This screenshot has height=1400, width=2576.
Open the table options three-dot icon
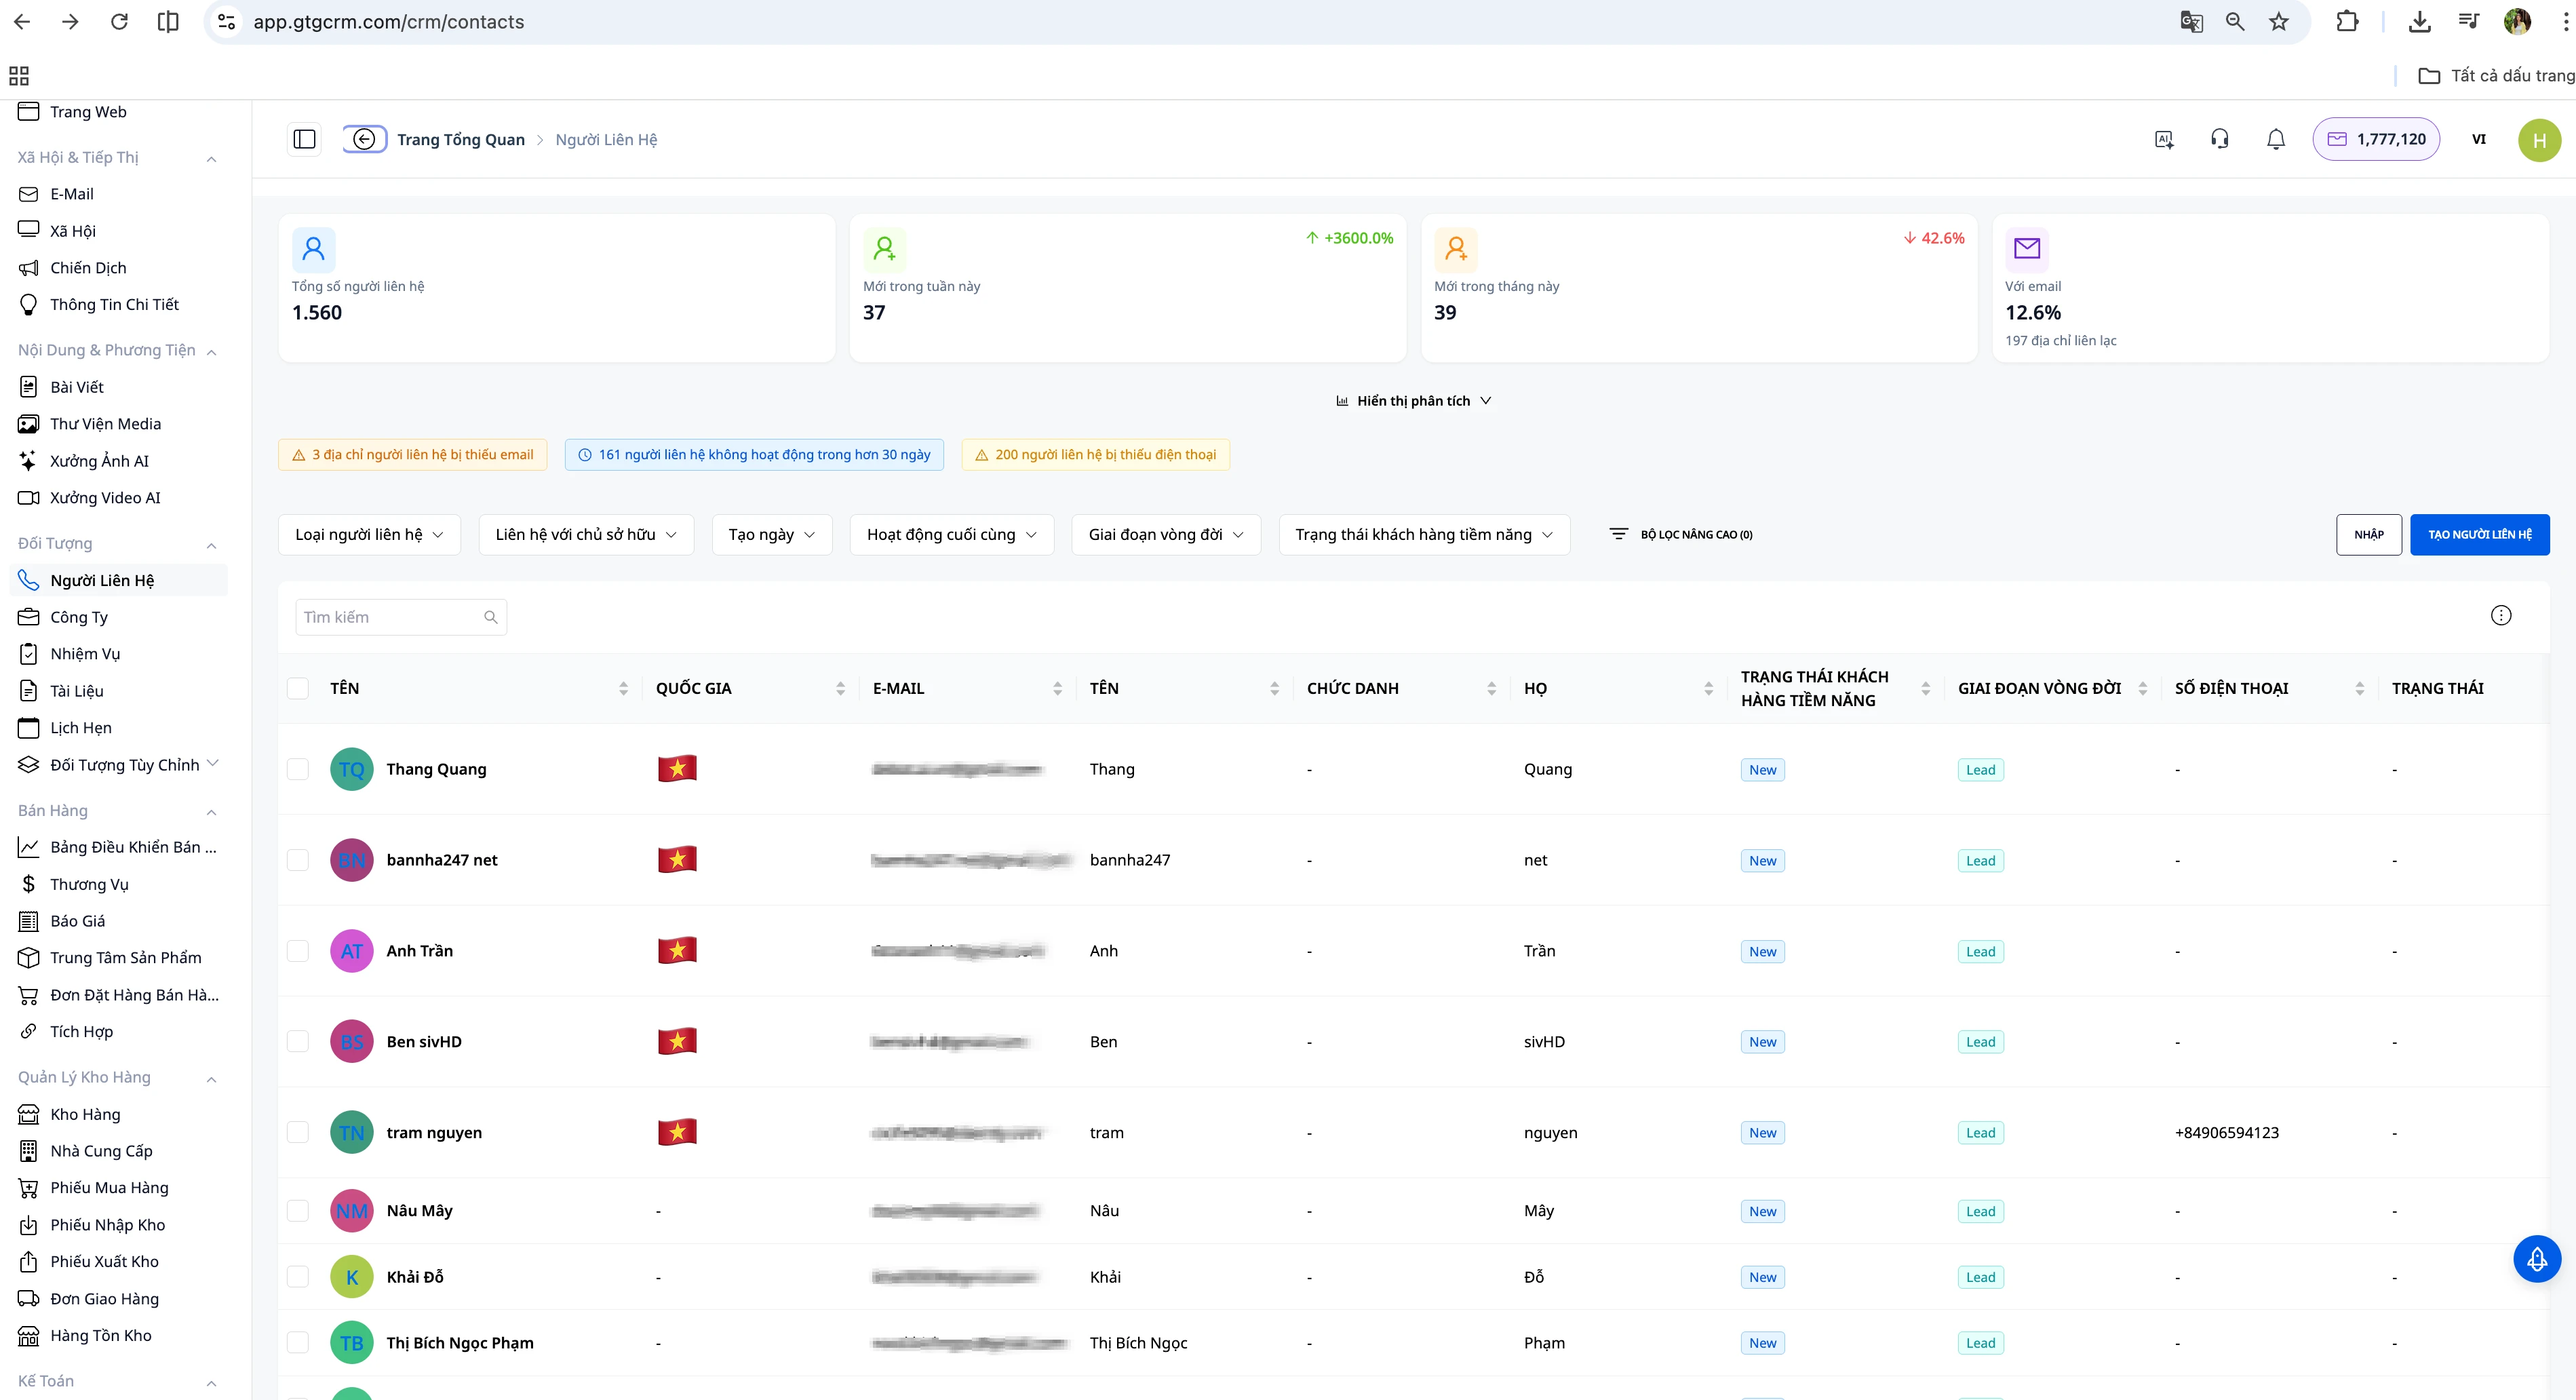point(2500,615)
